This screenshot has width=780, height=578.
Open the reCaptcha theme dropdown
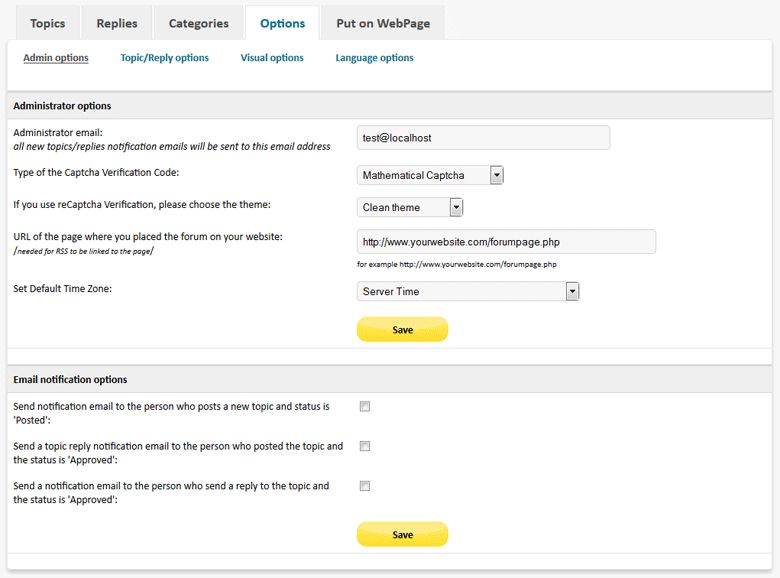410,207
